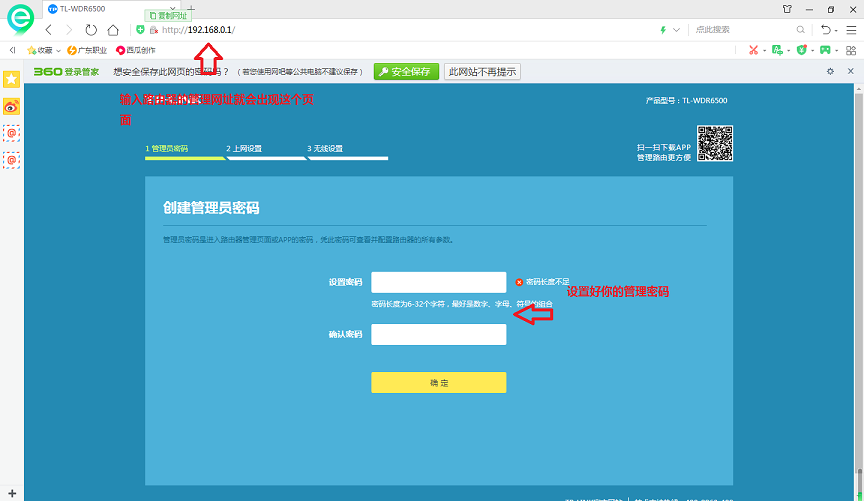Open login manager settings gear icon
Screen dimensions: 864x501
tap(830, 71)
